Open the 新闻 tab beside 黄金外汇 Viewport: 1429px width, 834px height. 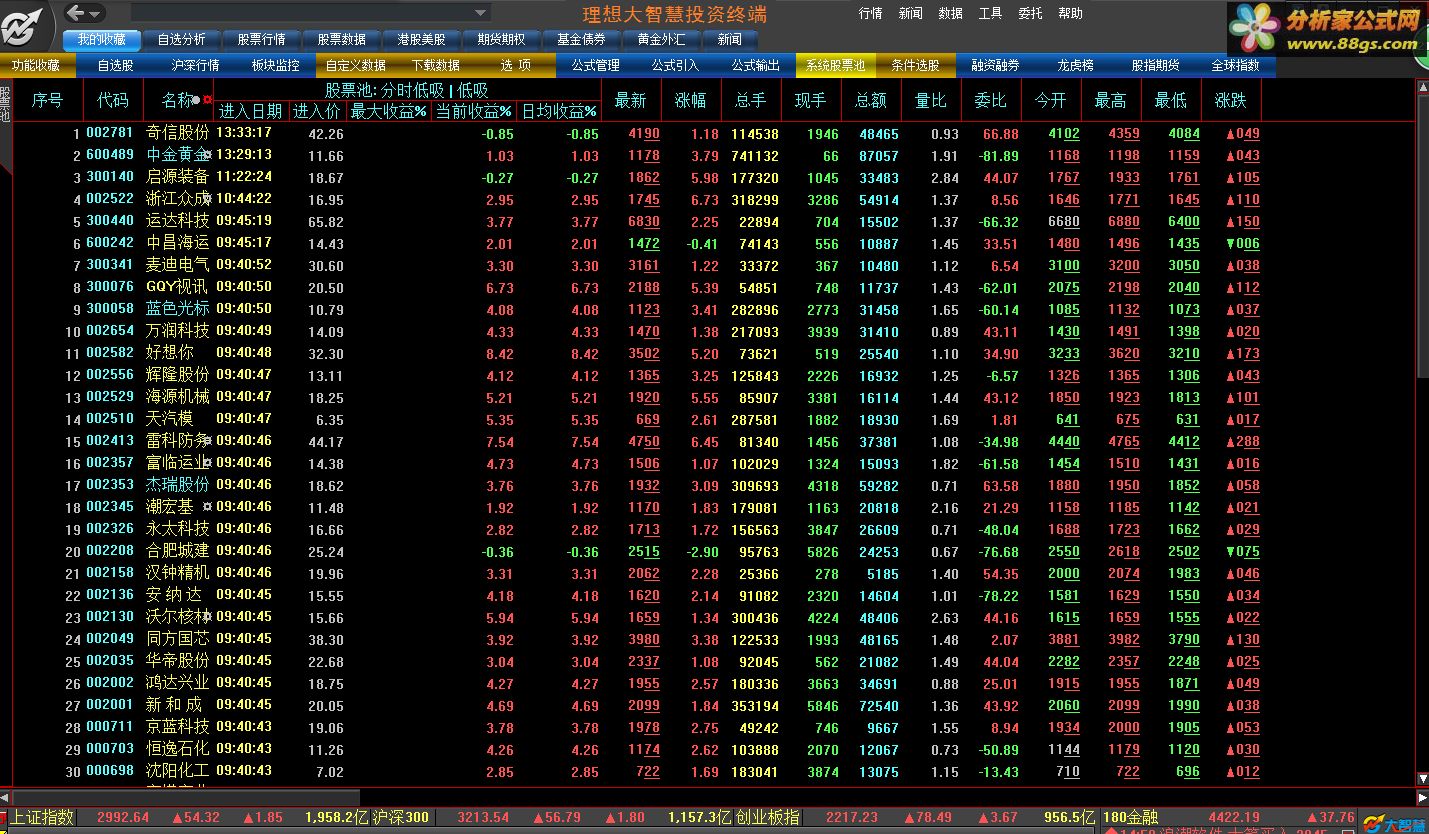click(x=730, y=40)
